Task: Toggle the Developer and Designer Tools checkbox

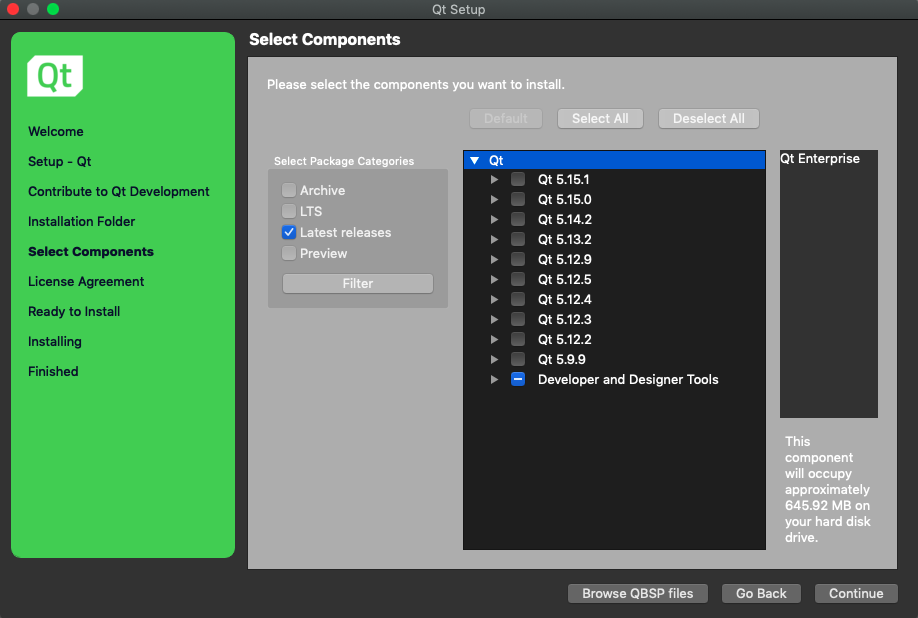Action: (518, 380)
